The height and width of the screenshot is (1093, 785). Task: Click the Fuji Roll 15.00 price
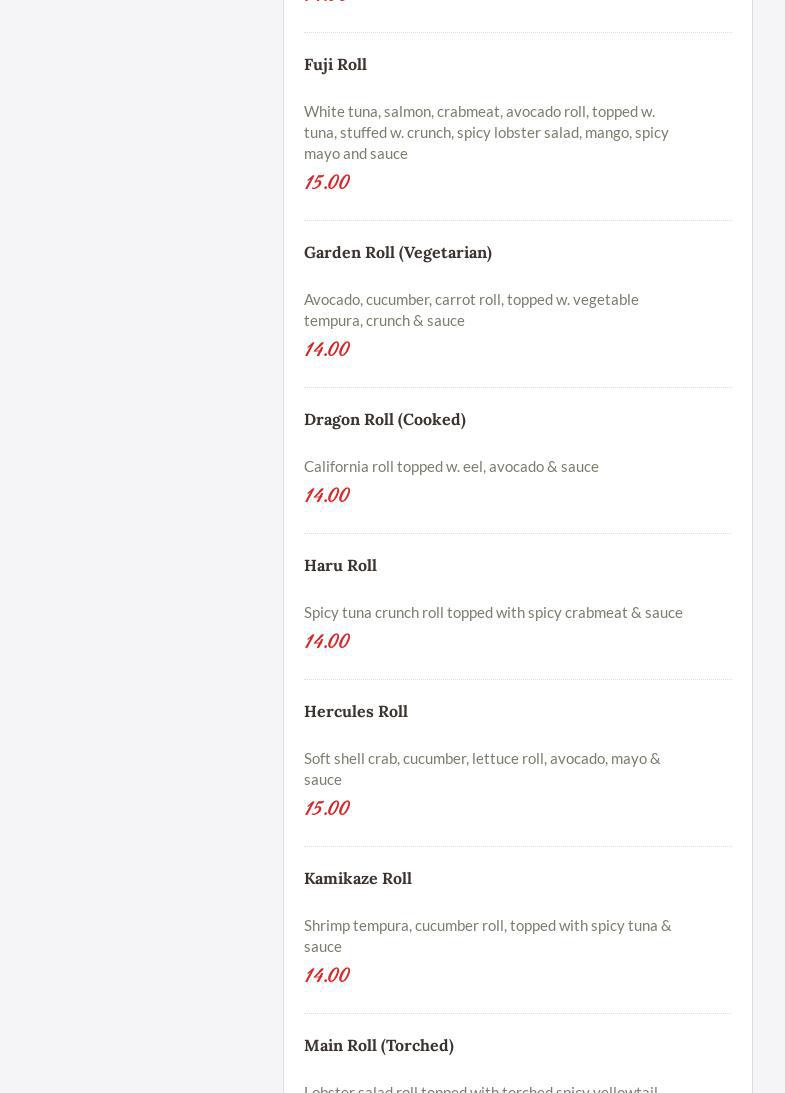pos(326,182)
